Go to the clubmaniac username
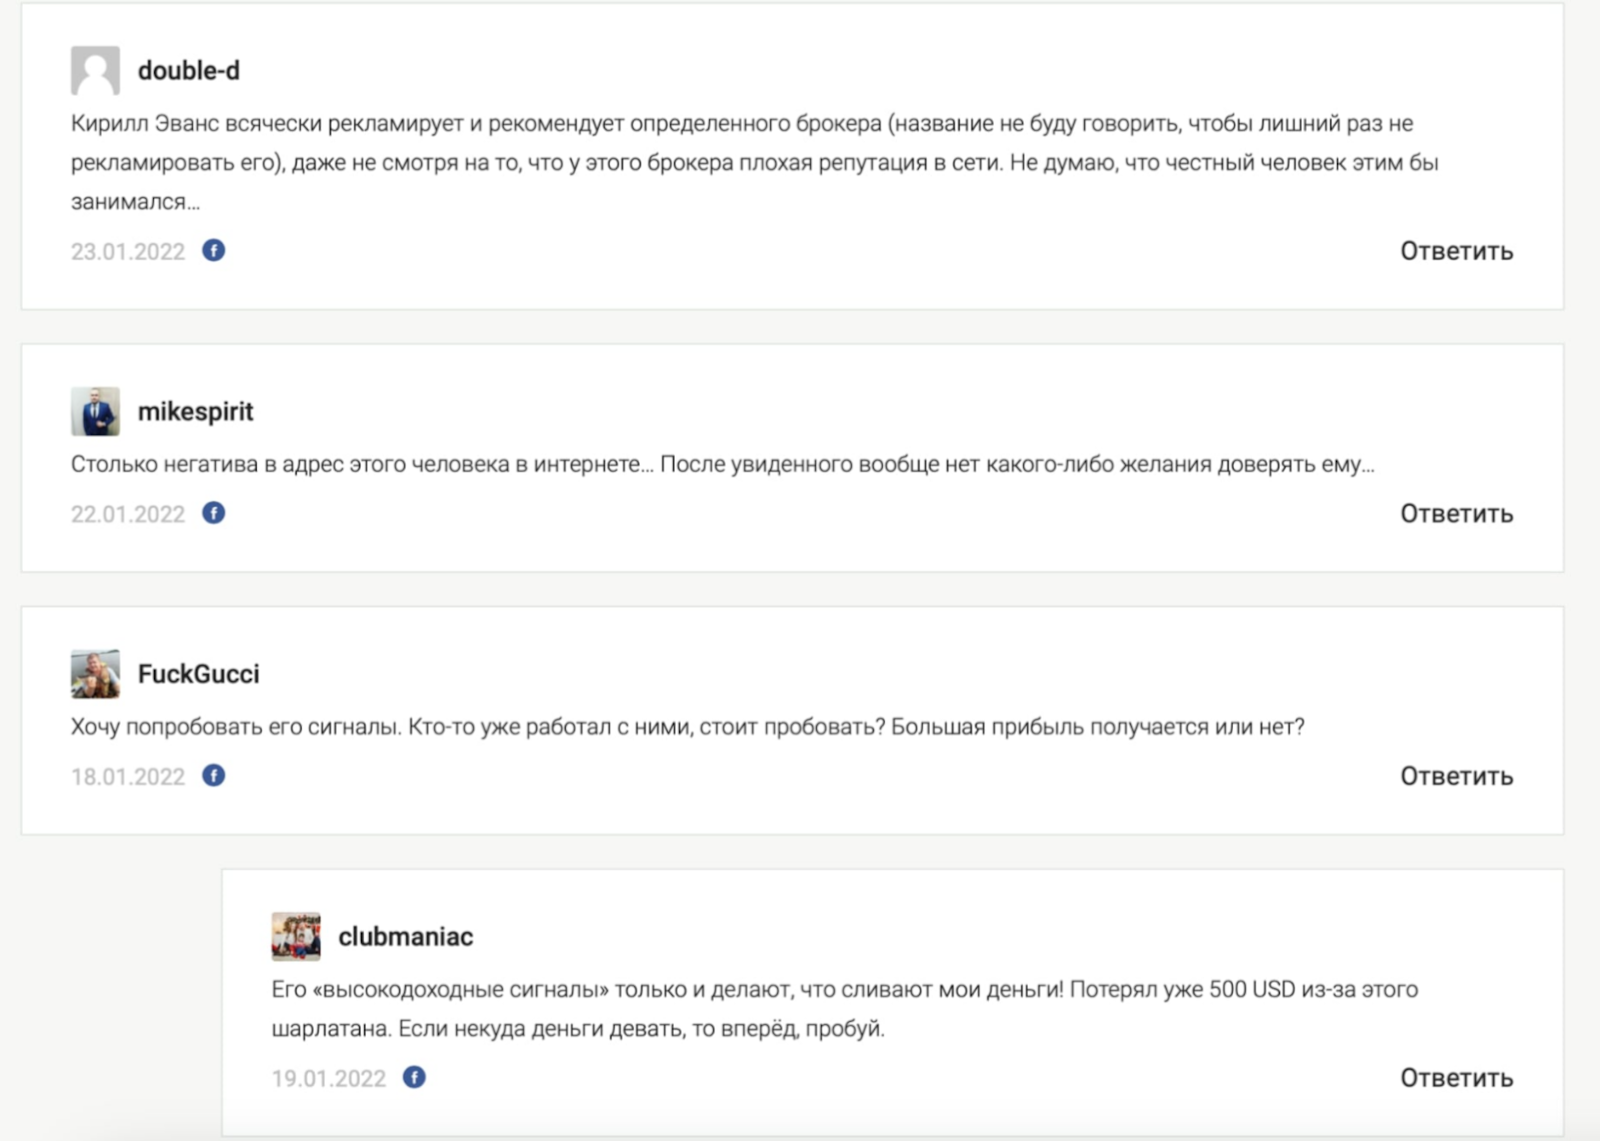1600x1141 pixels. tap(405, 937)
